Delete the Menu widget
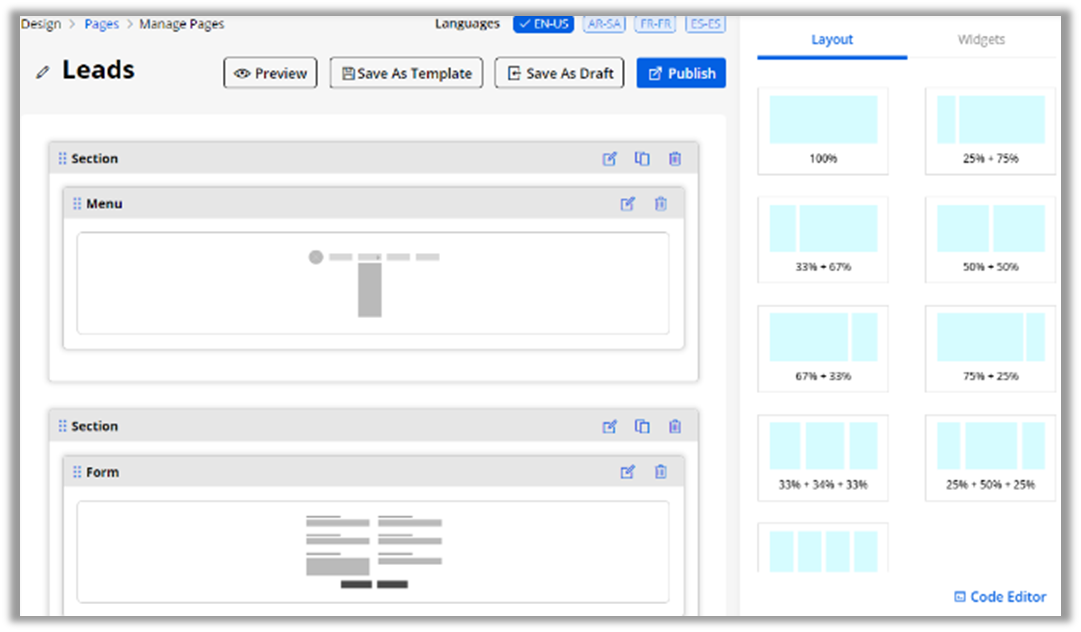This screenshot has width=1081, height=632. pyautogui.click(x=660, y=204)
